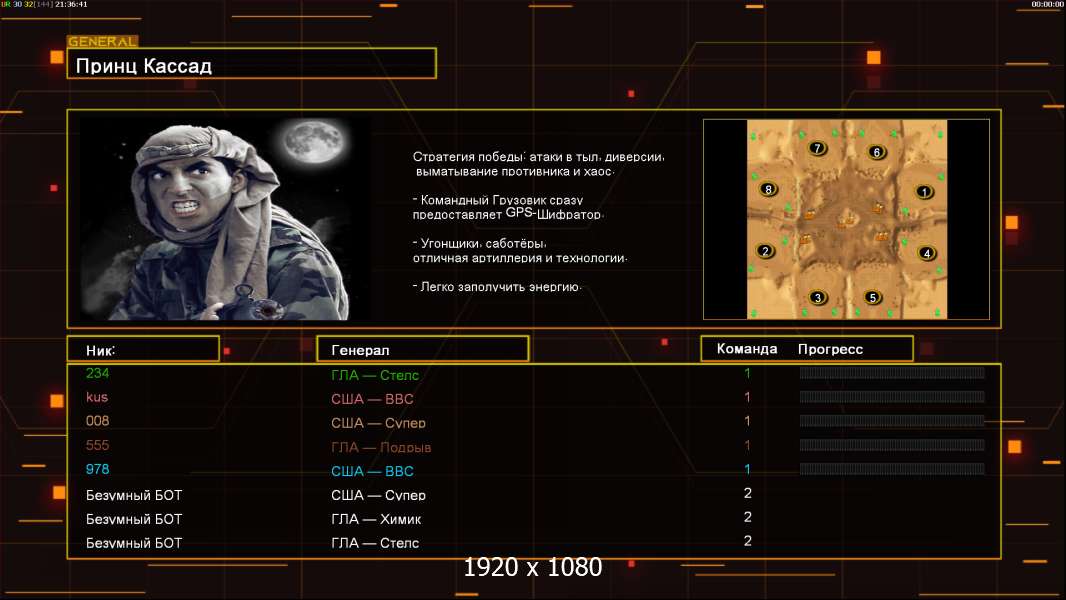1066x600 pixels.
Task: Select the 'Принц Кассад' title box
Action: (252, 64)
